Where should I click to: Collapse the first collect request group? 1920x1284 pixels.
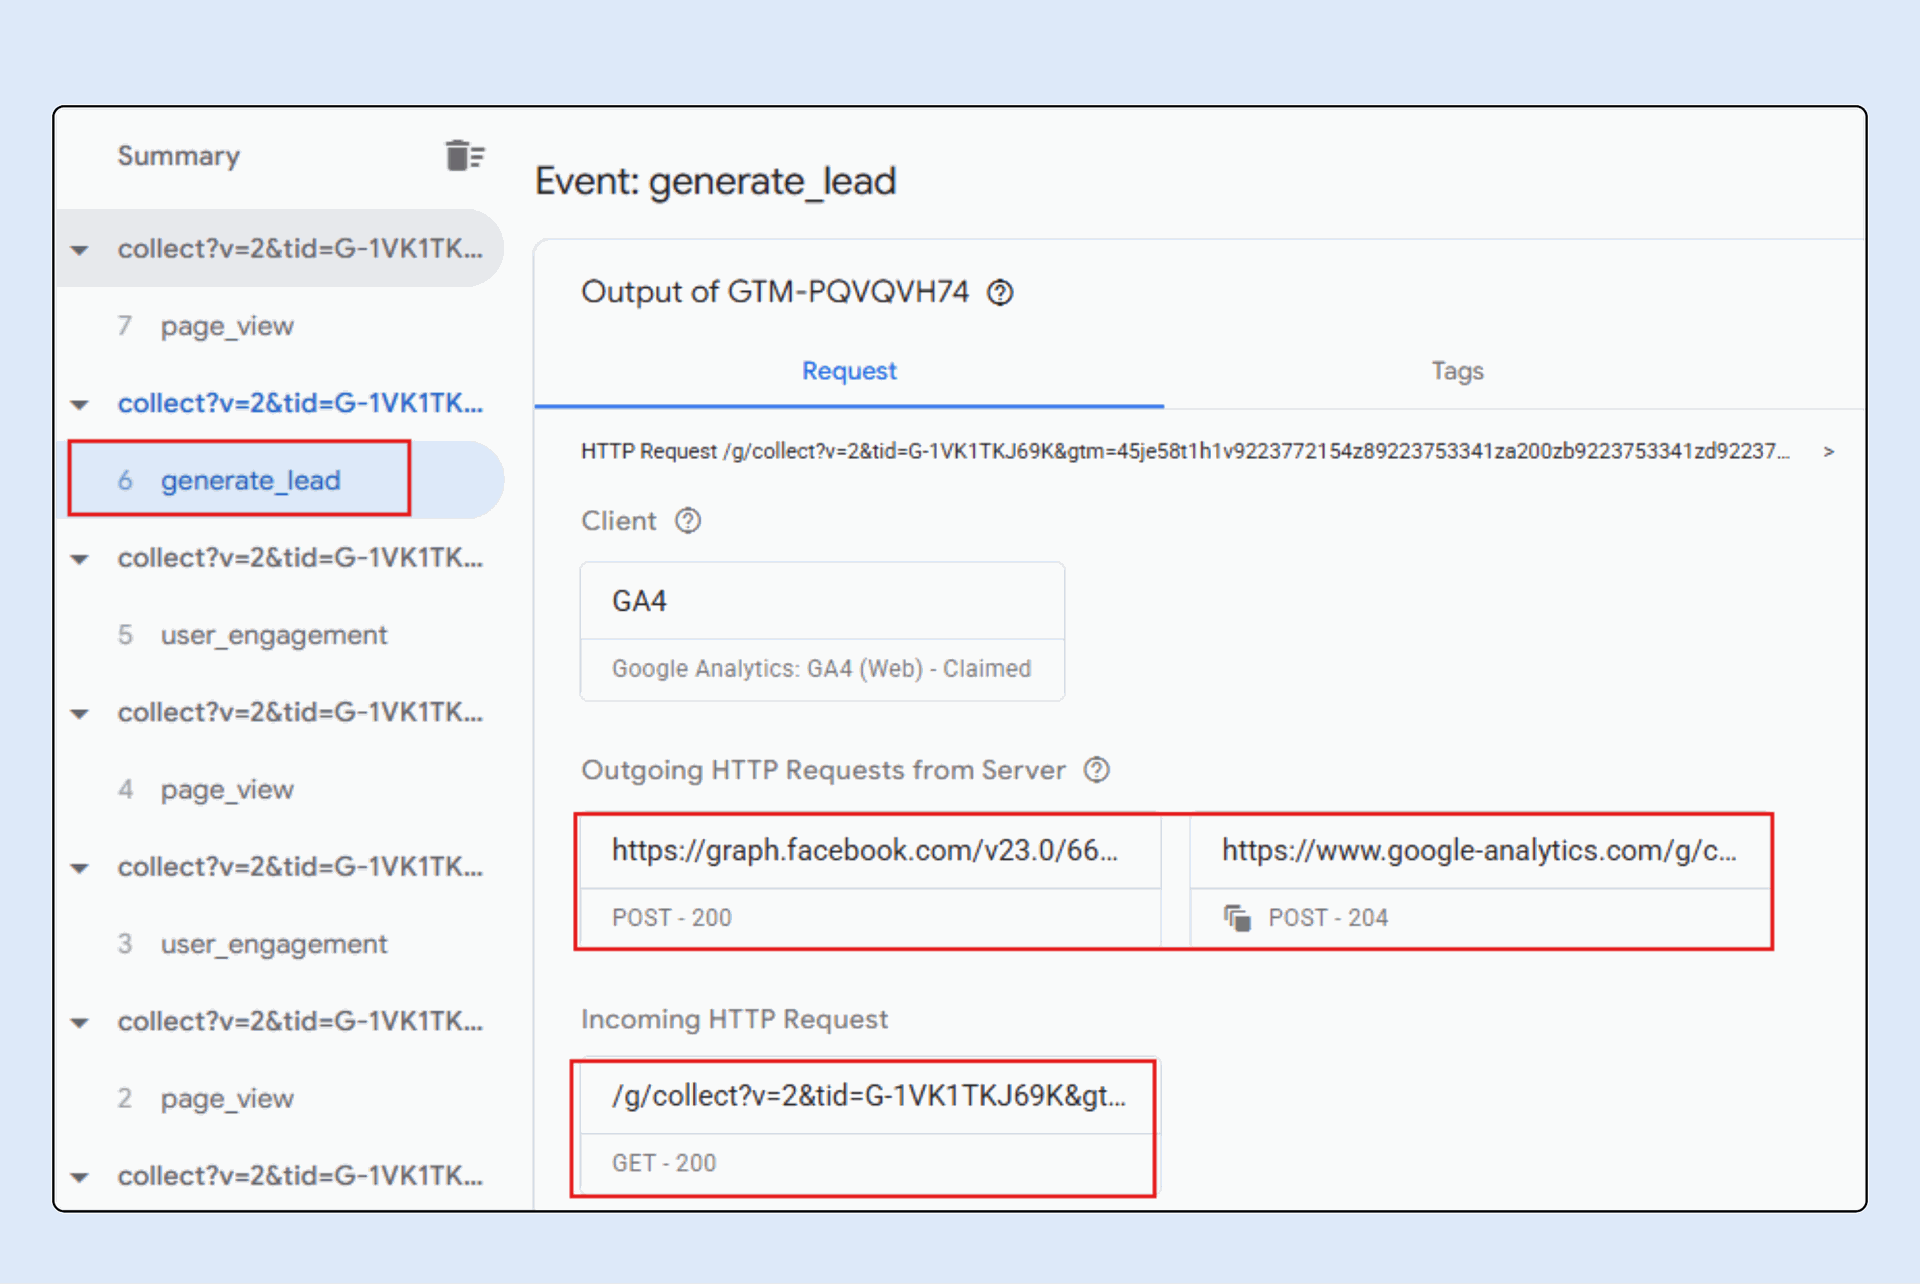click(80, 250)
